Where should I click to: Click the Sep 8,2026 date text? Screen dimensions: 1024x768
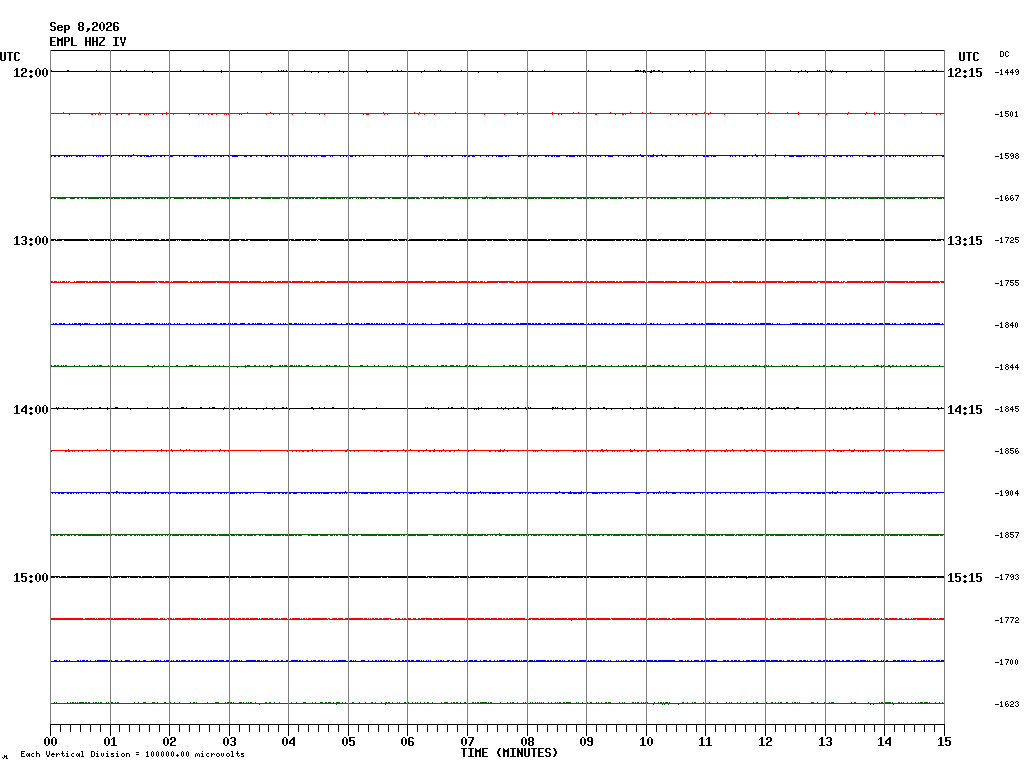(84, 27)
